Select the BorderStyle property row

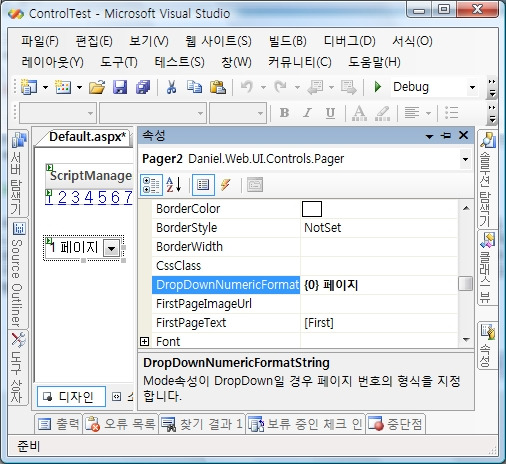point(304,228)
